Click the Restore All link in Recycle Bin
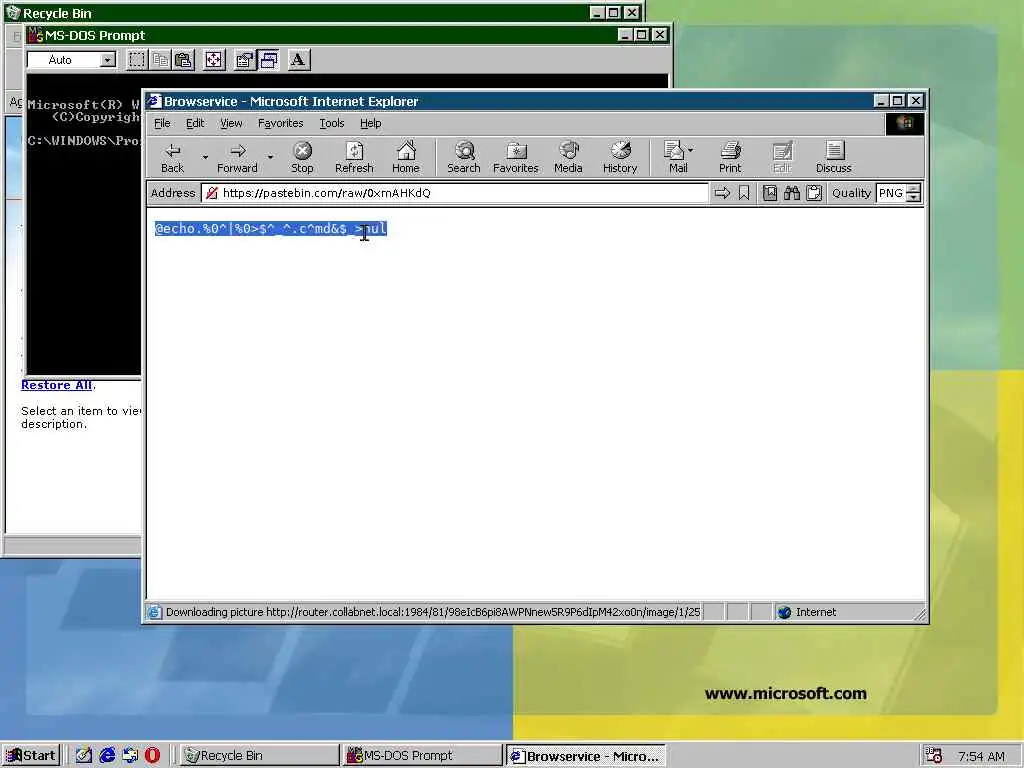The height and width of the screenshot is (768, 1024). pyautogui.click(x=57, y=385)
